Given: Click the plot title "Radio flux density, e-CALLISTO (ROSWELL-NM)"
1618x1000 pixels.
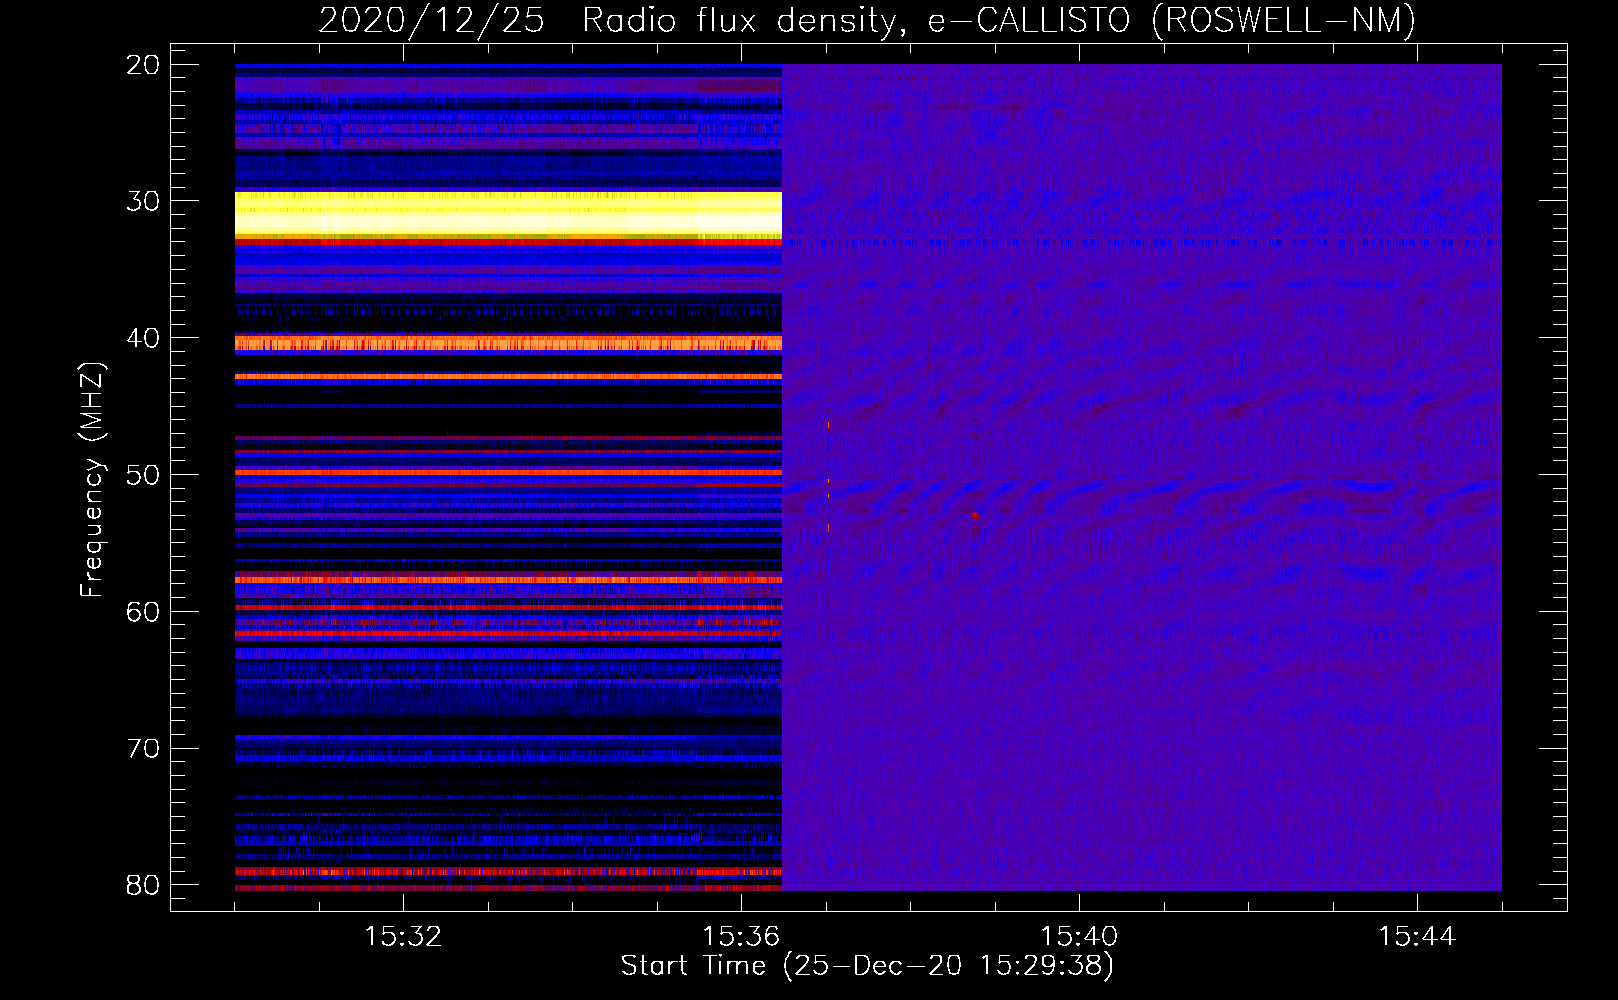Looking at the screenshot, I should pos(998,20).
